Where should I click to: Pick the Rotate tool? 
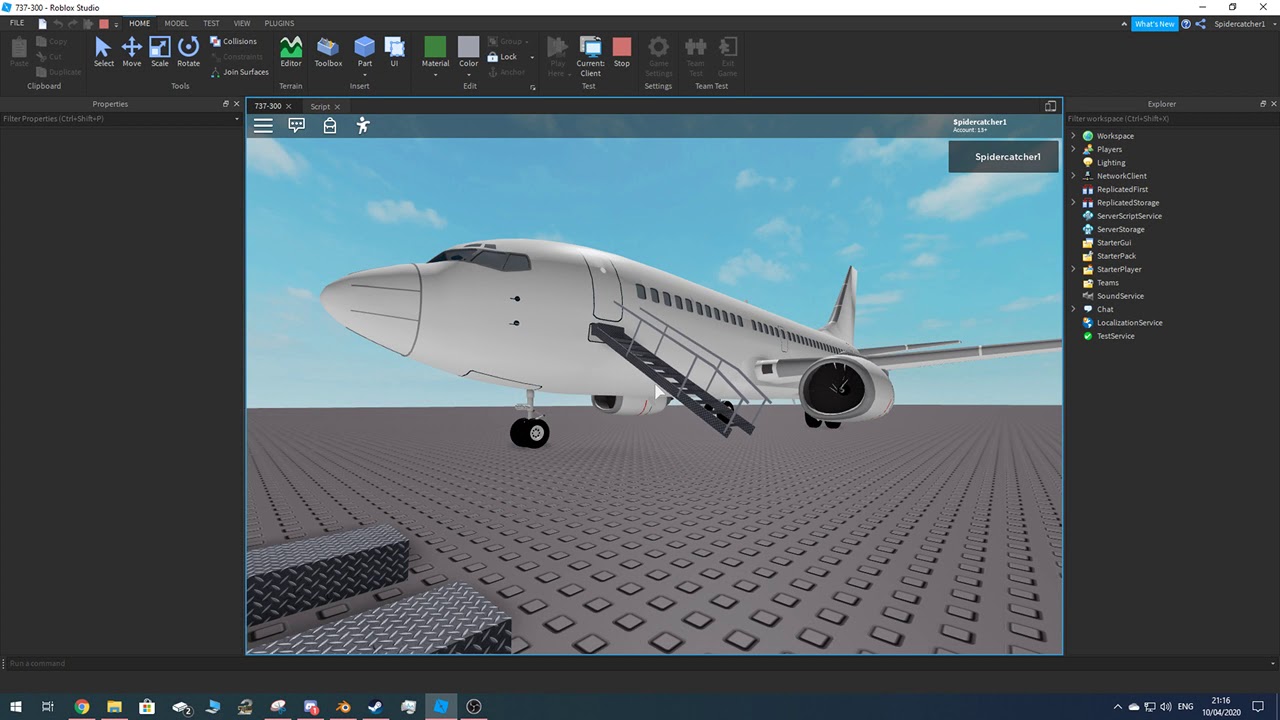[x=188, y=52]
